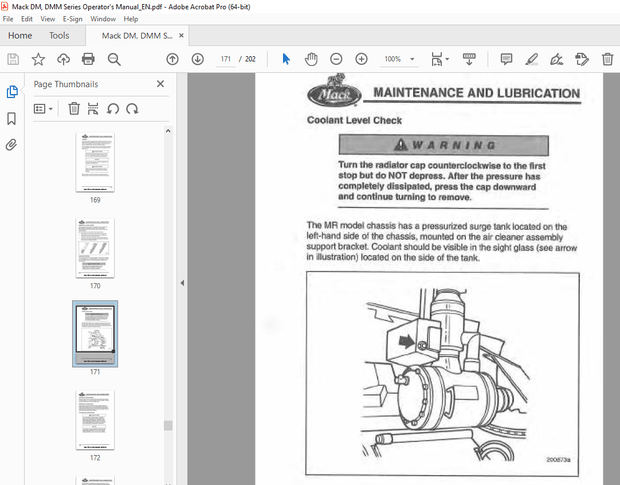Screen dimensions: 620x485
Task: Open the File menu
Action: point(8,19)
